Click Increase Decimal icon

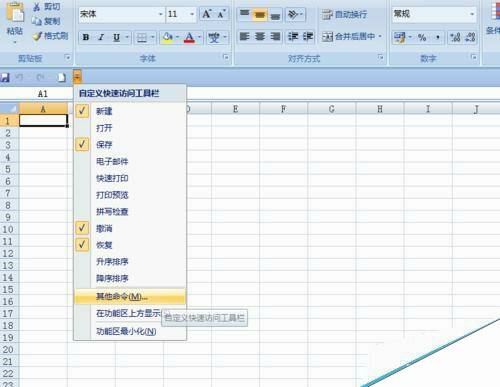pyautogui.click(x=455, y=37)
